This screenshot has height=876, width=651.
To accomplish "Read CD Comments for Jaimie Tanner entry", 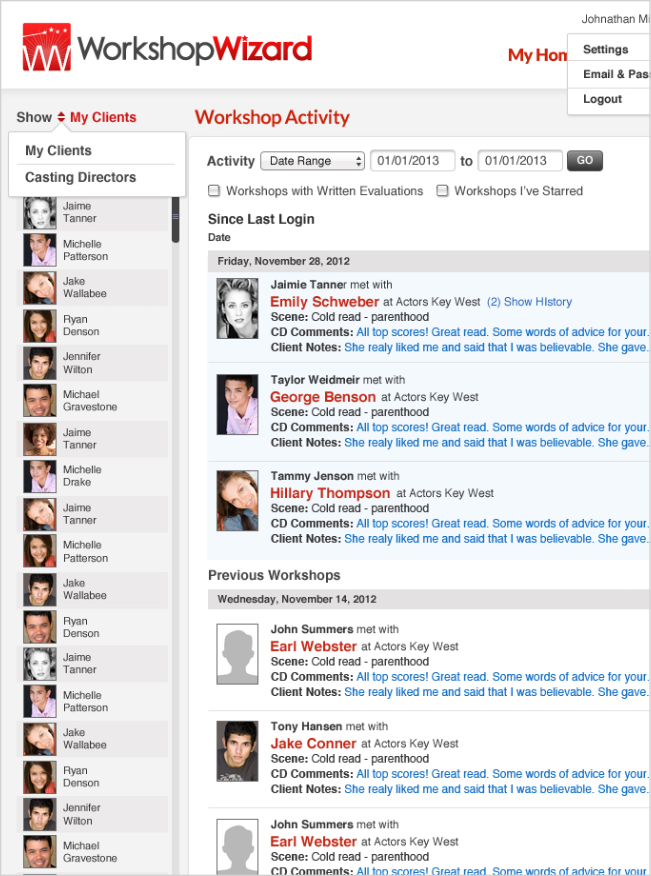I will click(x=503, y=332).
